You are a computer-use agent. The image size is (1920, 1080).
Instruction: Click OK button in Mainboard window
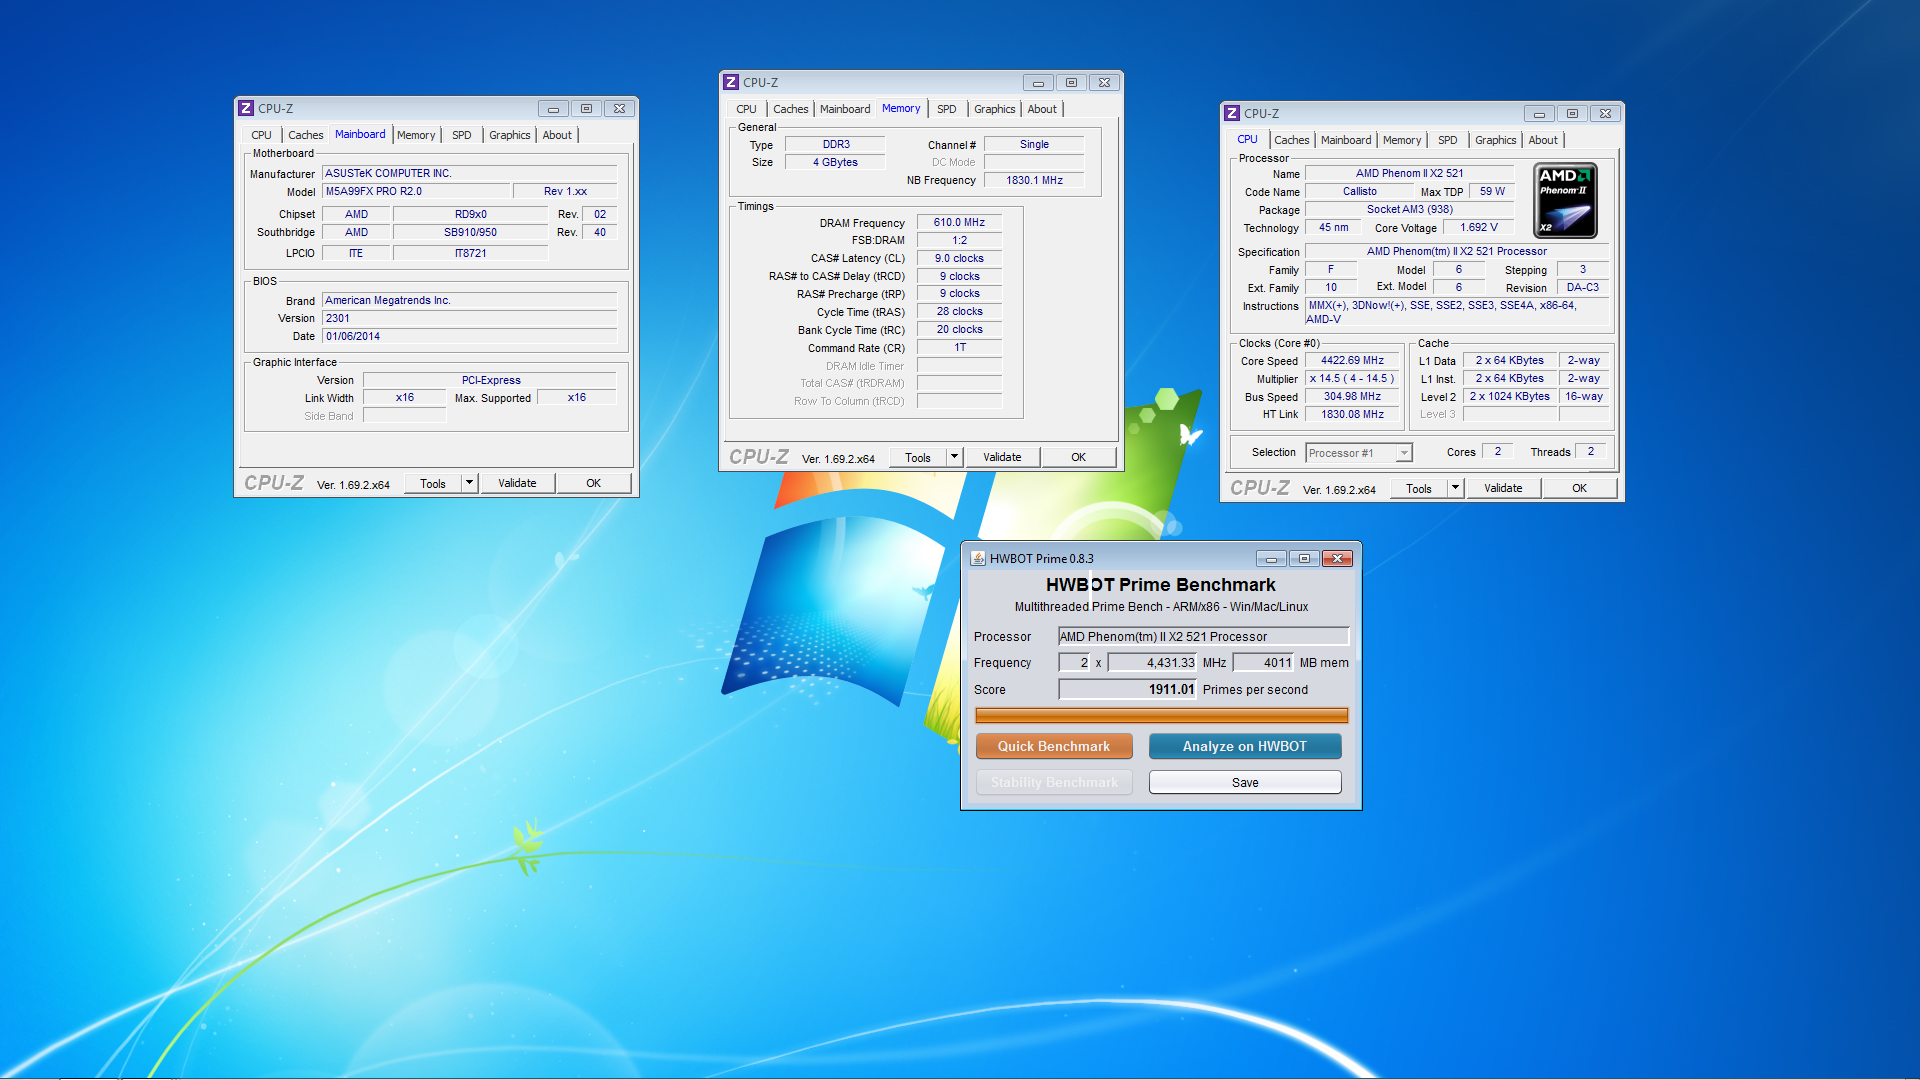click(x=593, y=483)
